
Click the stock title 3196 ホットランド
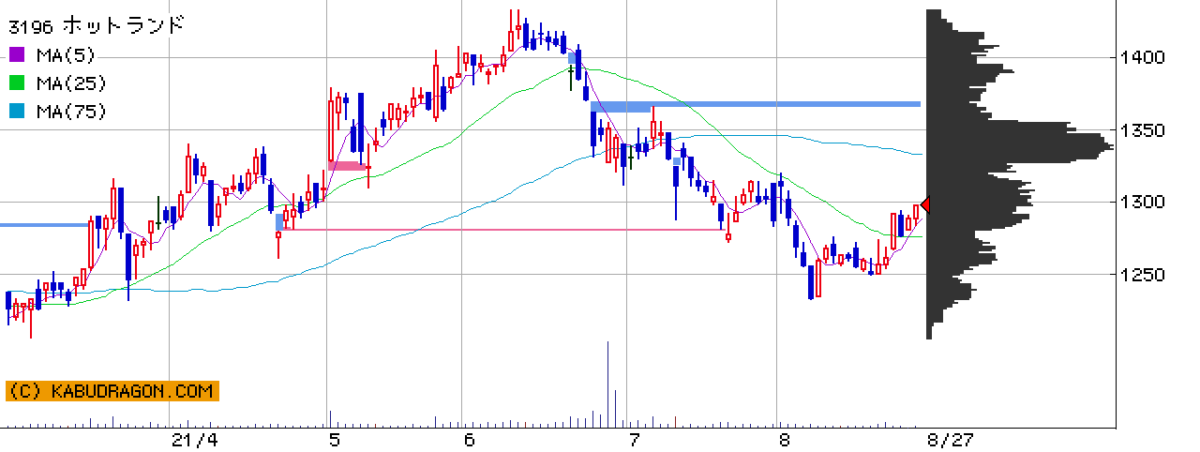coord(96,26)
